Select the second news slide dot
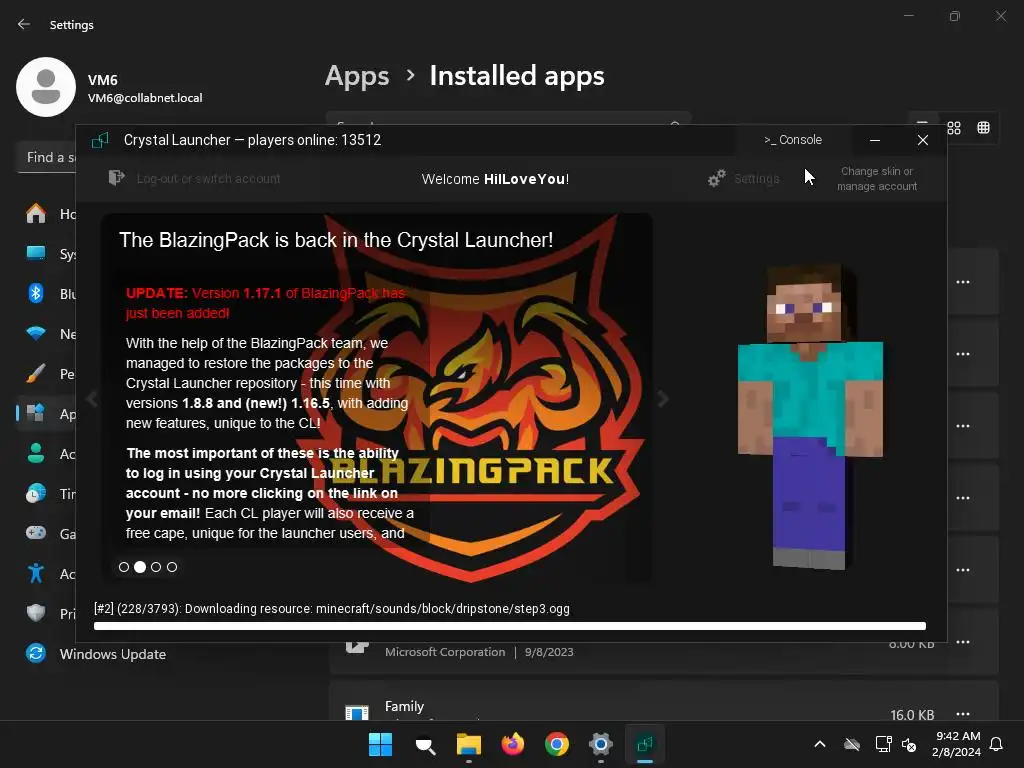This screenshot has width=1024, height=768. click(140, 567)
